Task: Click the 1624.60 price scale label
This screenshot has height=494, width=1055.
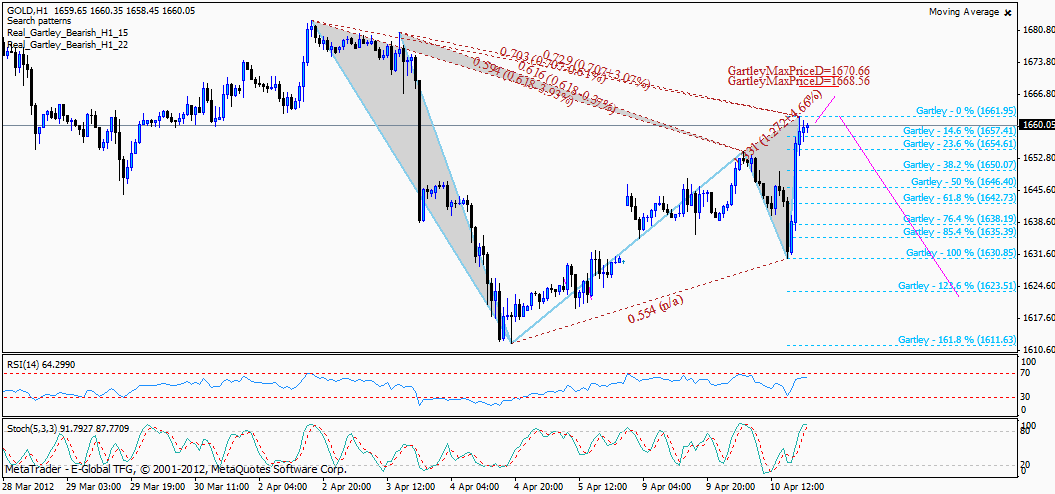Action: (1038, 285)
